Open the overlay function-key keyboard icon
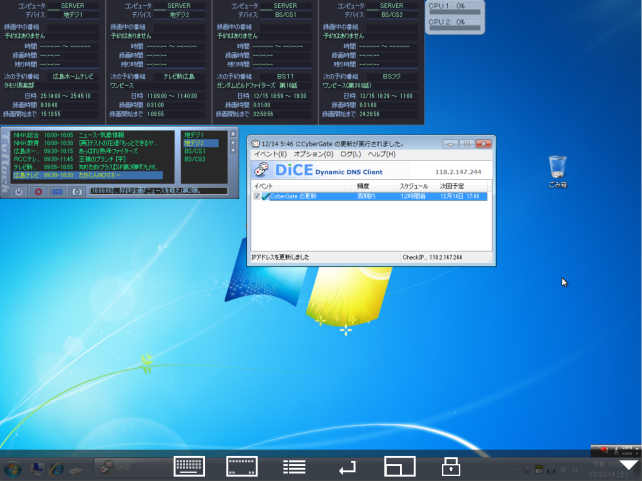 (242, 466)
